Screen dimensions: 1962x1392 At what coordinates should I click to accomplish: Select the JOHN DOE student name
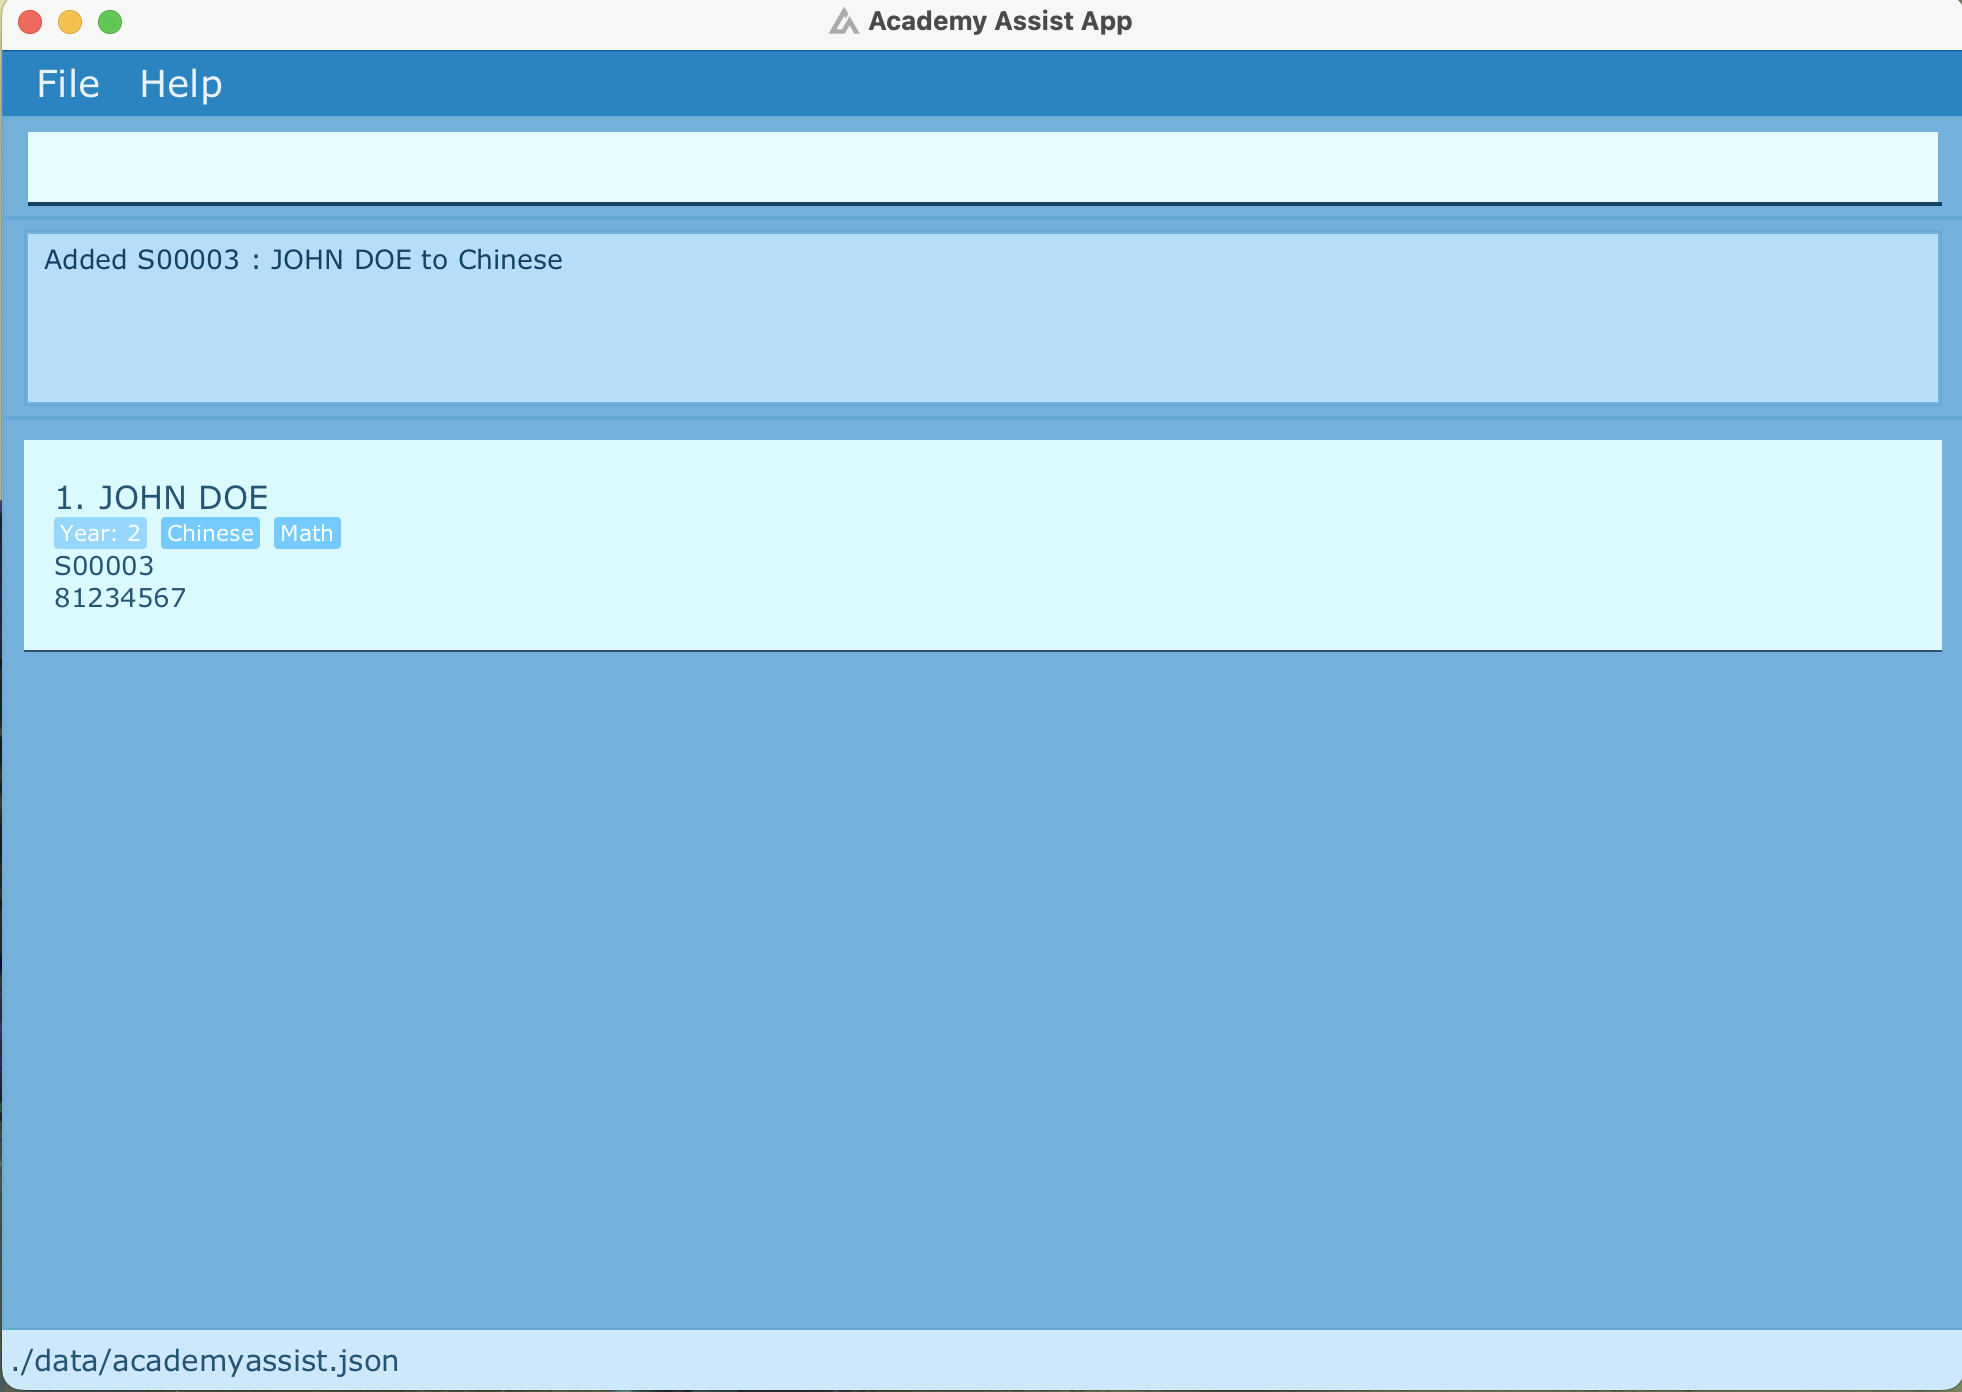[183, 498]
